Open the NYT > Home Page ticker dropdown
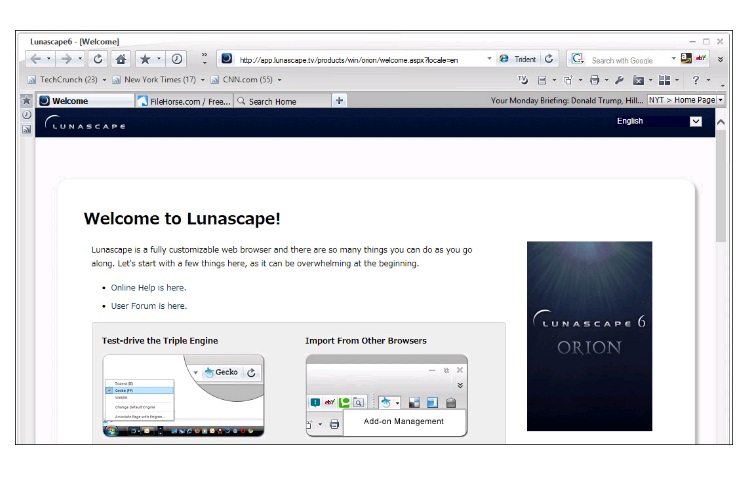 pyautogui.click(x=720, y=100)
